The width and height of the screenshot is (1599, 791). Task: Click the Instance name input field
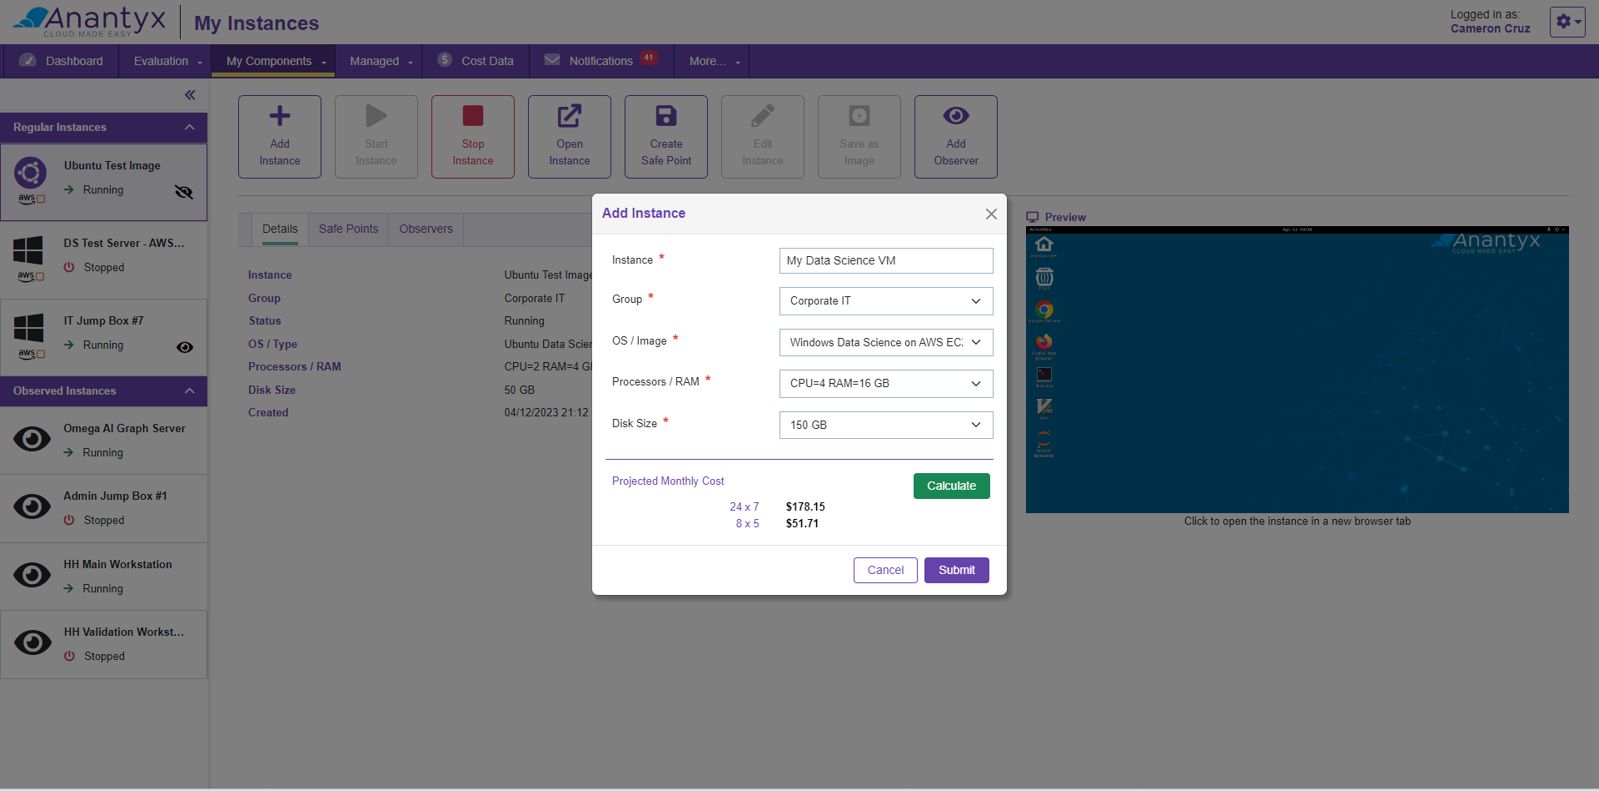(886, 260)
